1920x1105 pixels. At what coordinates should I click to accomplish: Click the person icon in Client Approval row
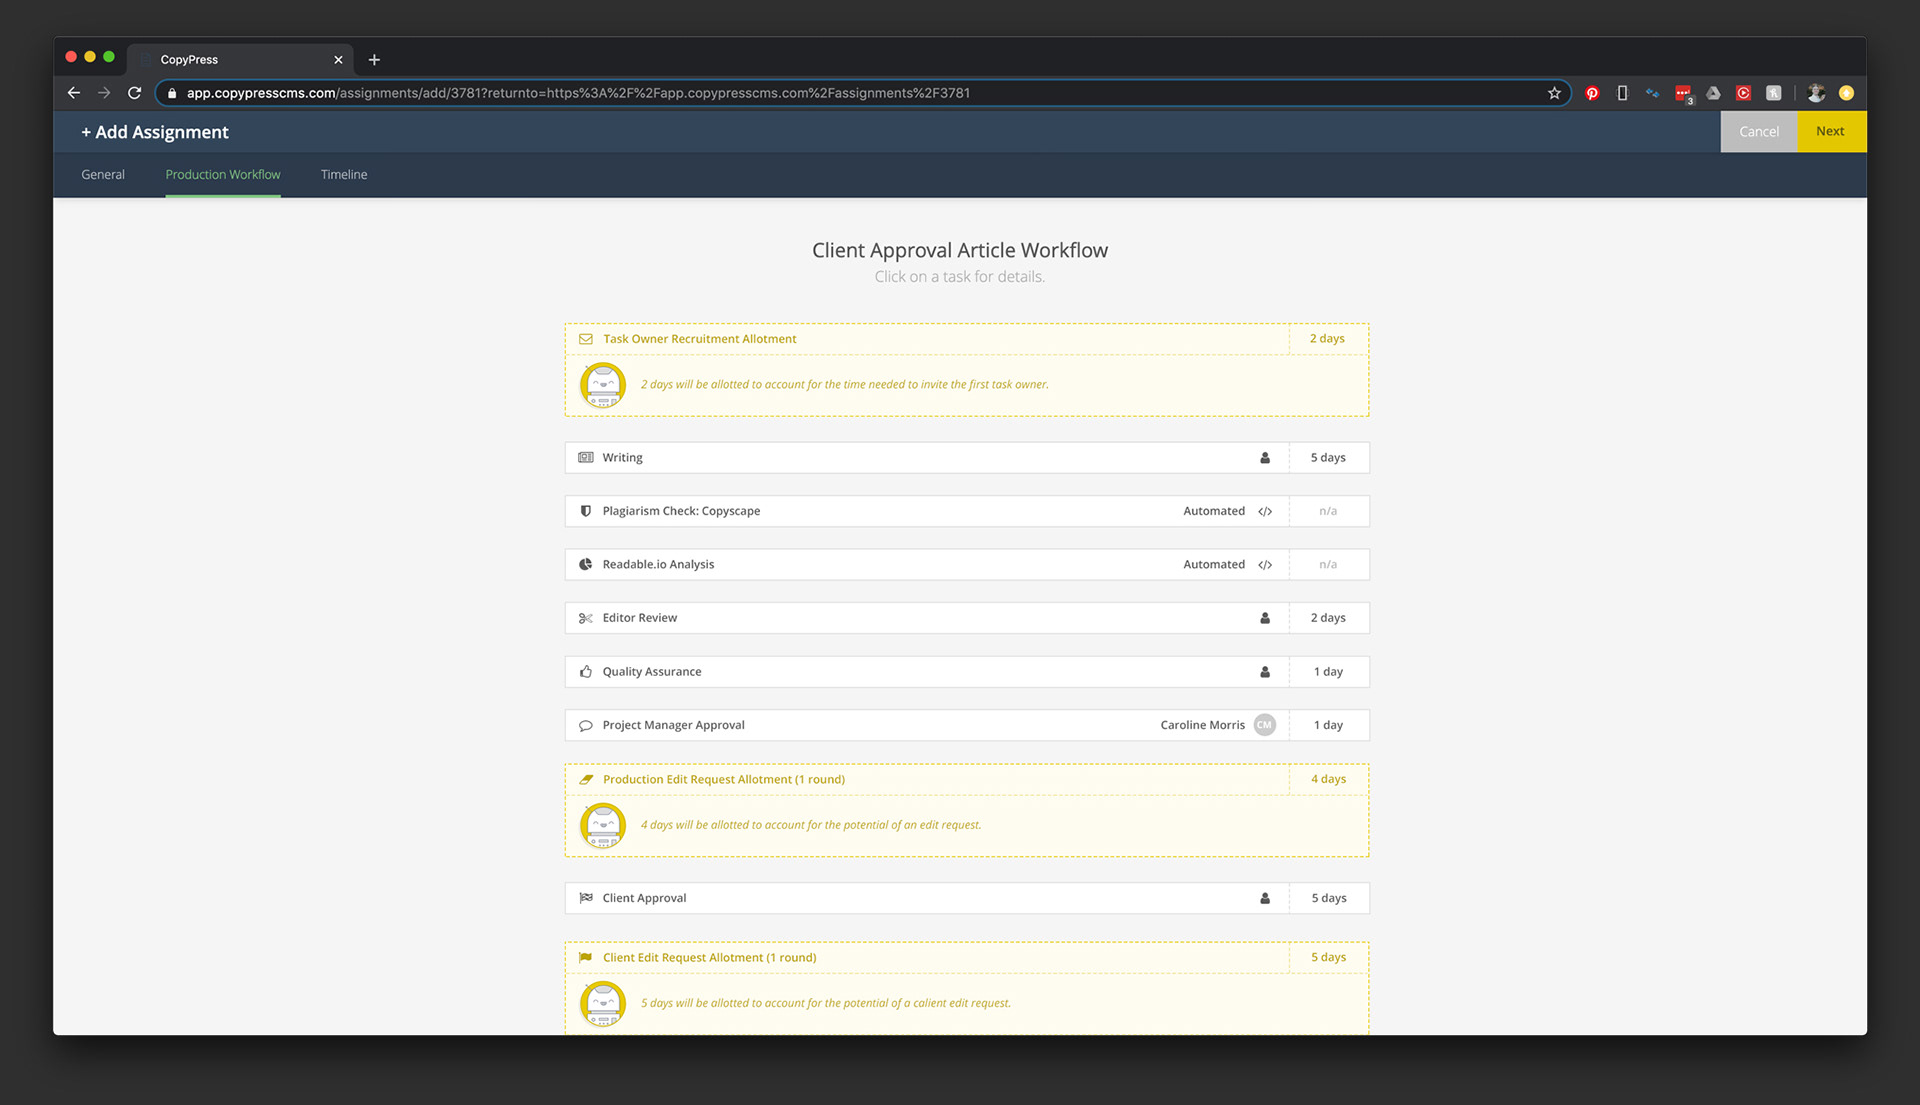tap(1265, 898)
